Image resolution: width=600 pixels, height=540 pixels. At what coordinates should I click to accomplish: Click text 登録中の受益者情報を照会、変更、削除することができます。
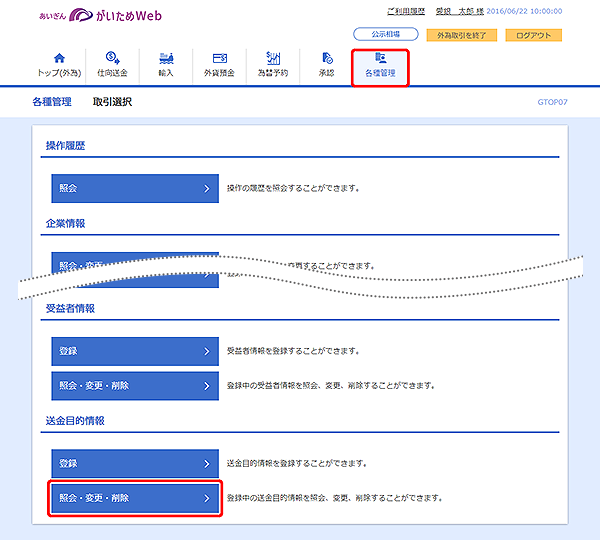[x=331, y=386]
